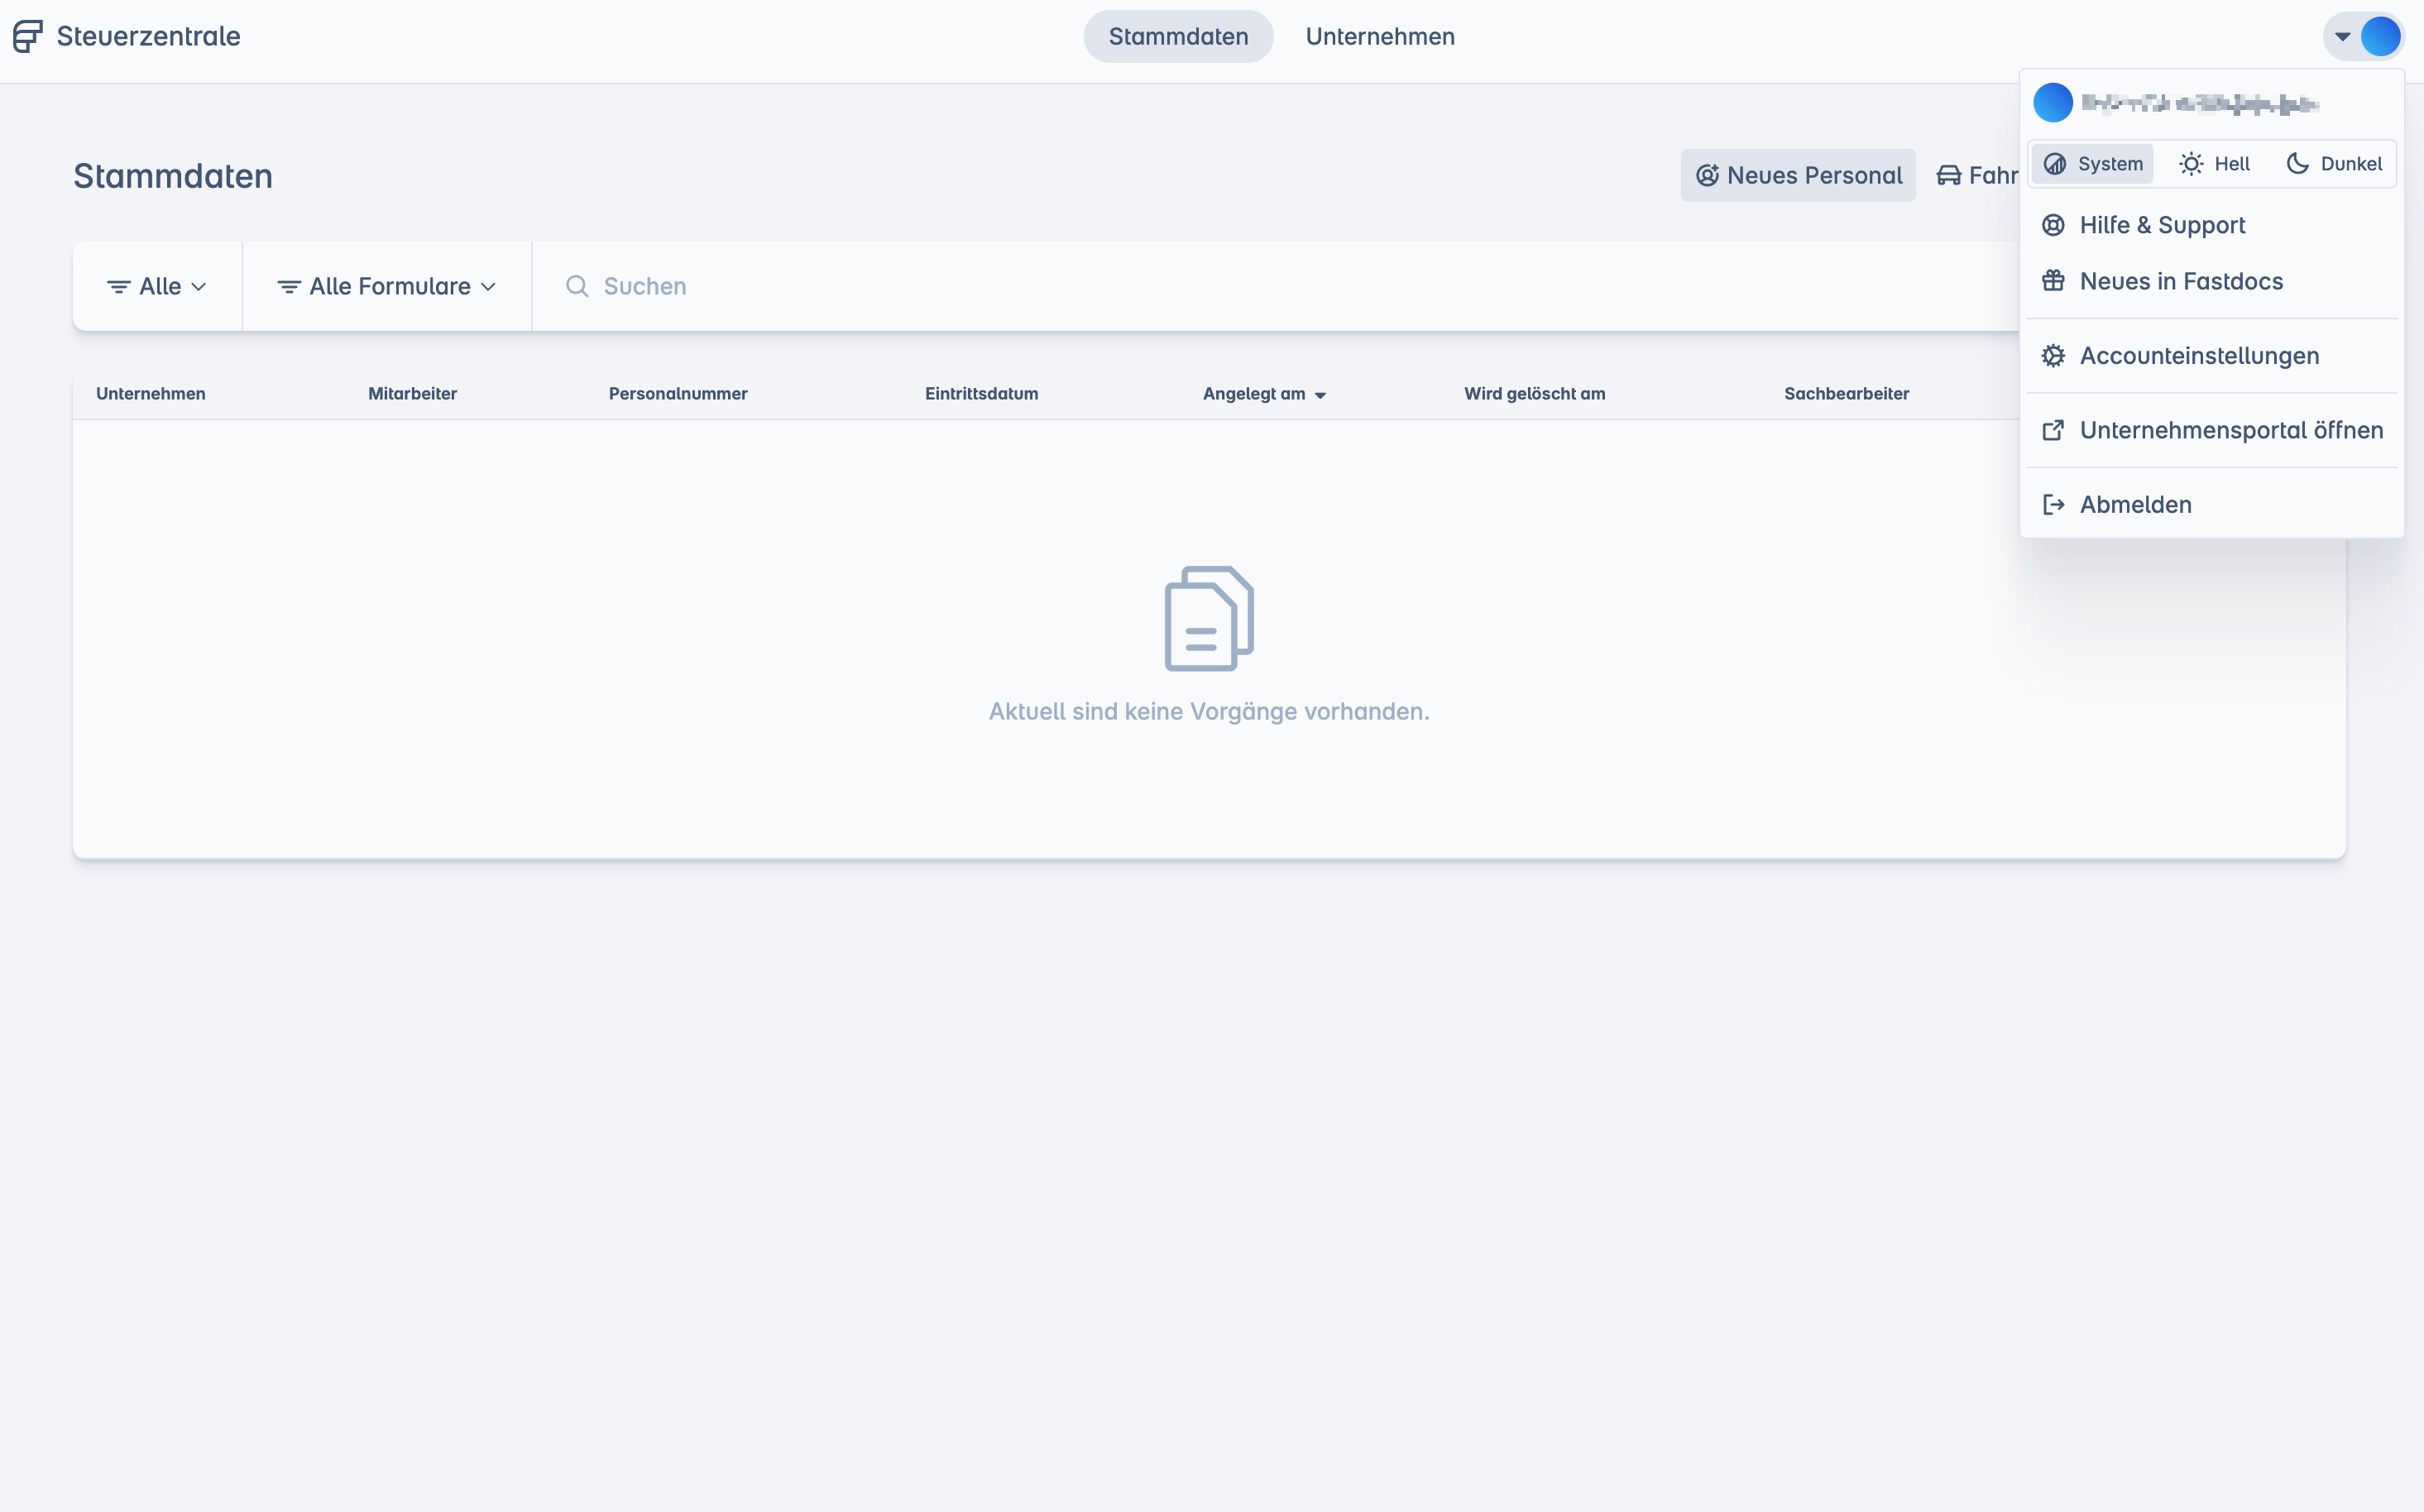Click Abmelden to log out
The height and width of the screenshot is (1512, 2424).
(x=2211, y=504)
